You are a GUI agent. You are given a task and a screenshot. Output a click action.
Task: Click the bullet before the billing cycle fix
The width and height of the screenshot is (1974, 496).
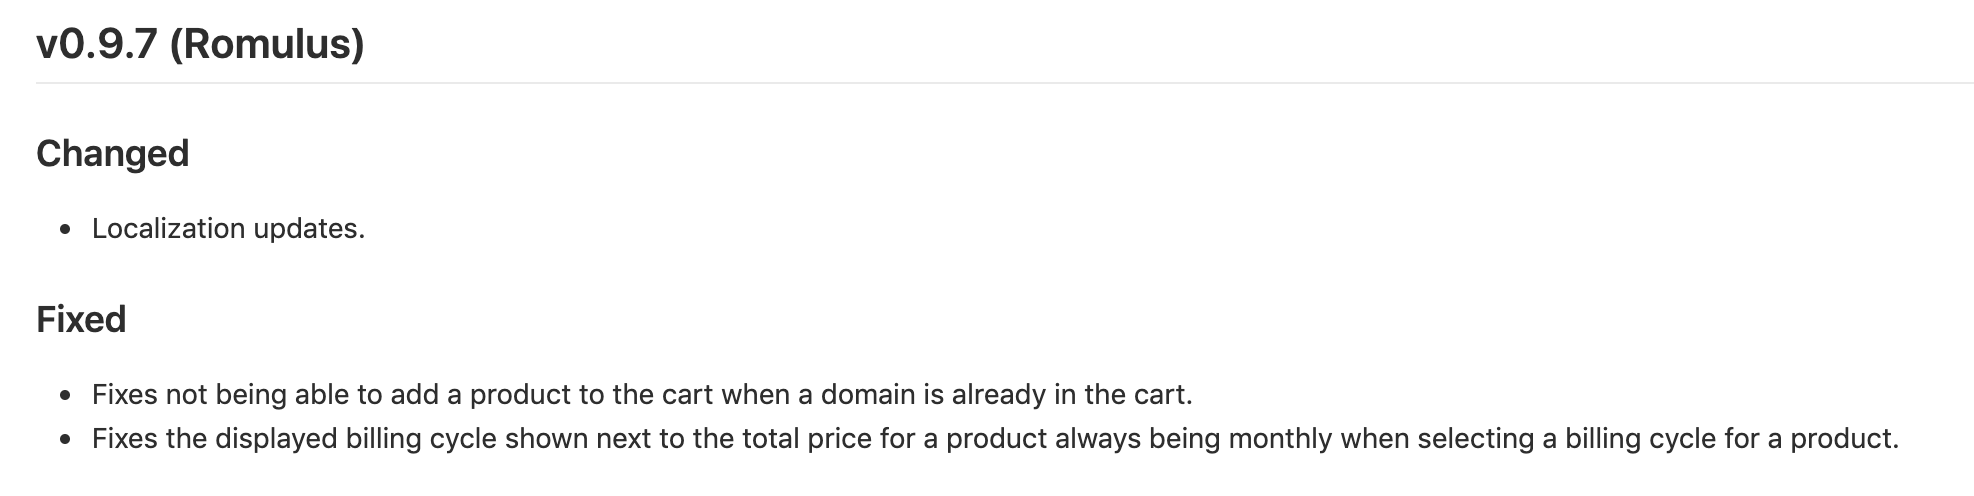(x=66, y=440)
